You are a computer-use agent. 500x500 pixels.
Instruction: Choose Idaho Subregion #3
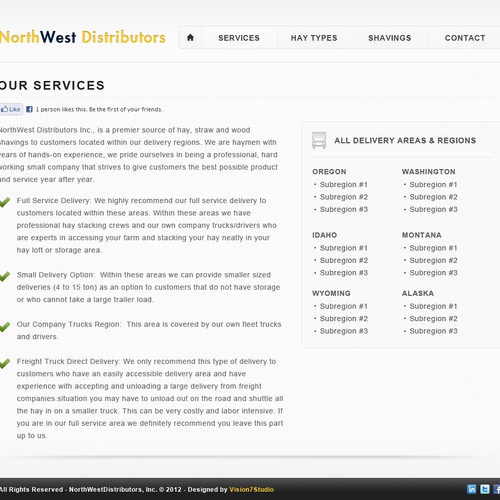tap(344, 273)
